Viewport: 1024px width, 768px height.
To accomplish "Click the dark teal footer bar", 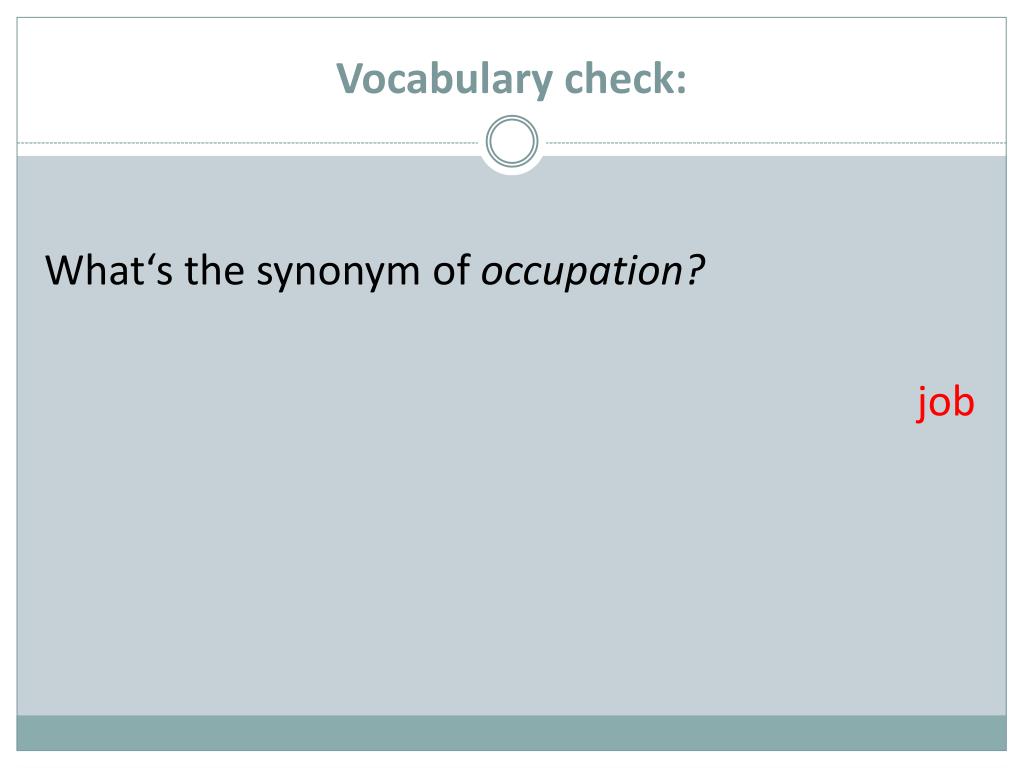I will [x=511, y=733].
